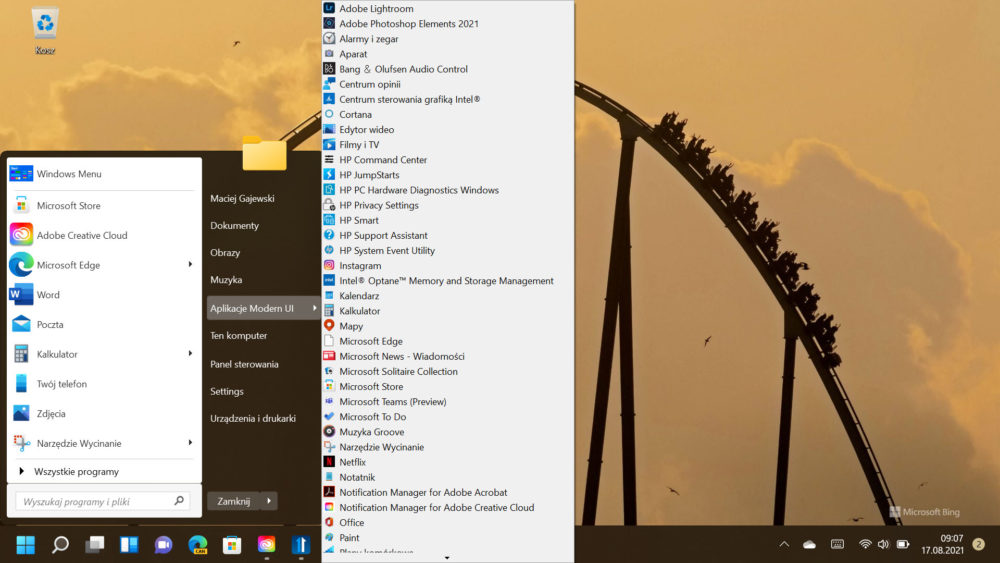
Task: Open notification badge showing 2
Action: tap(979, 544)
